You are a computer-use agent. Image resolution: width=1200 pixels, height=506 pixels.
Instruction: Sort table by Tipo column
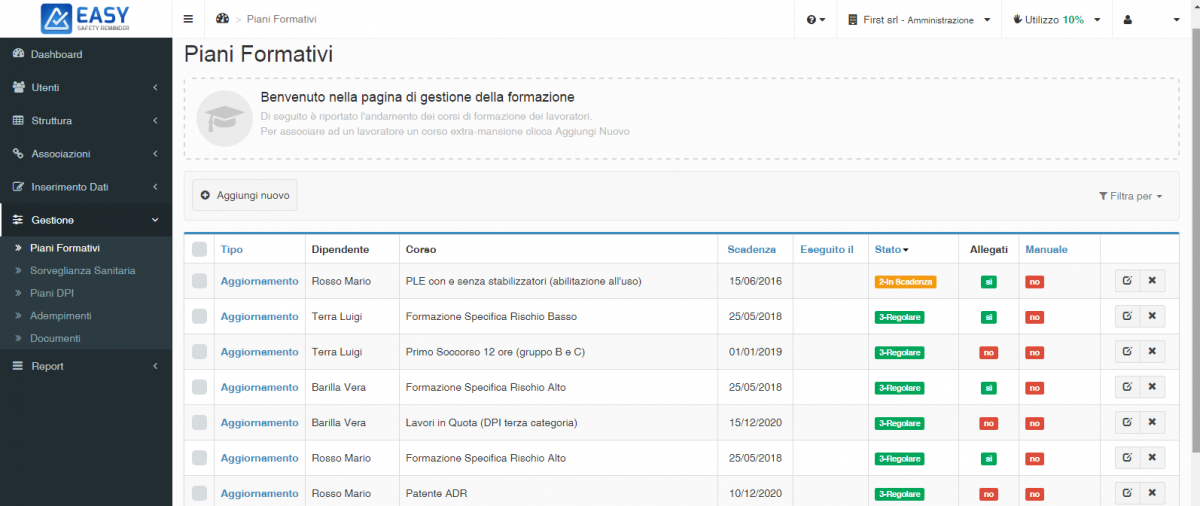[x=232, y=249]
